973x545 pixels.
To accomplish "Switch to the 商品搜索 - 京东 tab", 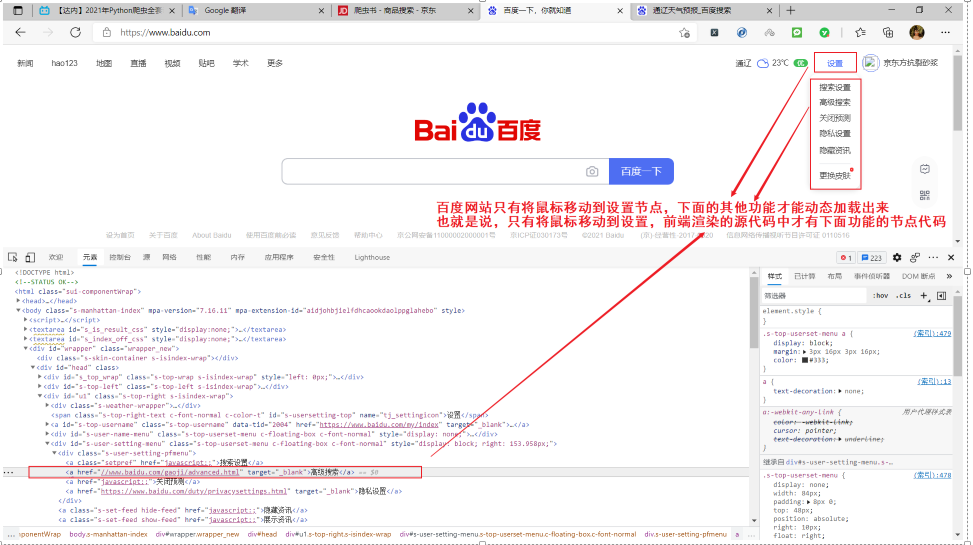I will tap(405, 11).
